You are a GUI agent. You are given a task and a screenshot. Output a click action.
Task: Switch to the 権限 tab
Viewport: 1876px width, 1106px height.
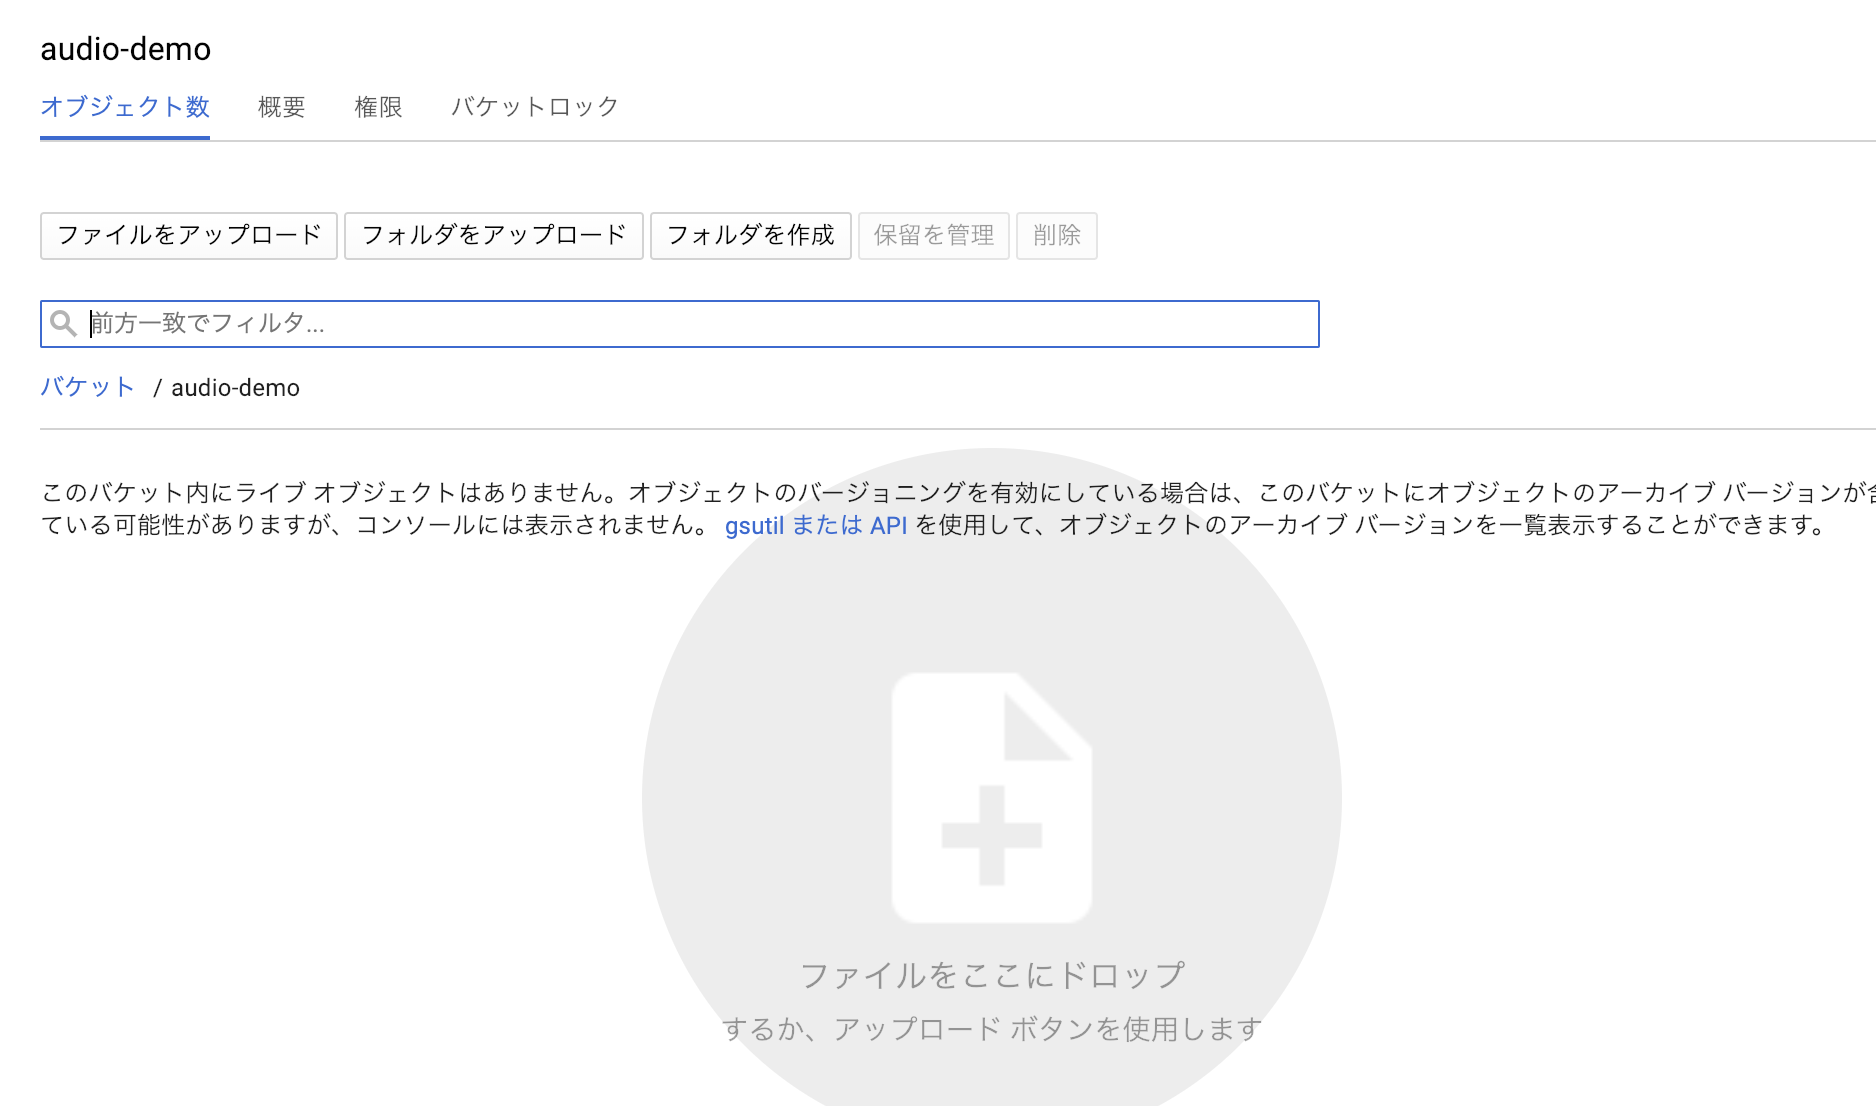coord(378,107)
